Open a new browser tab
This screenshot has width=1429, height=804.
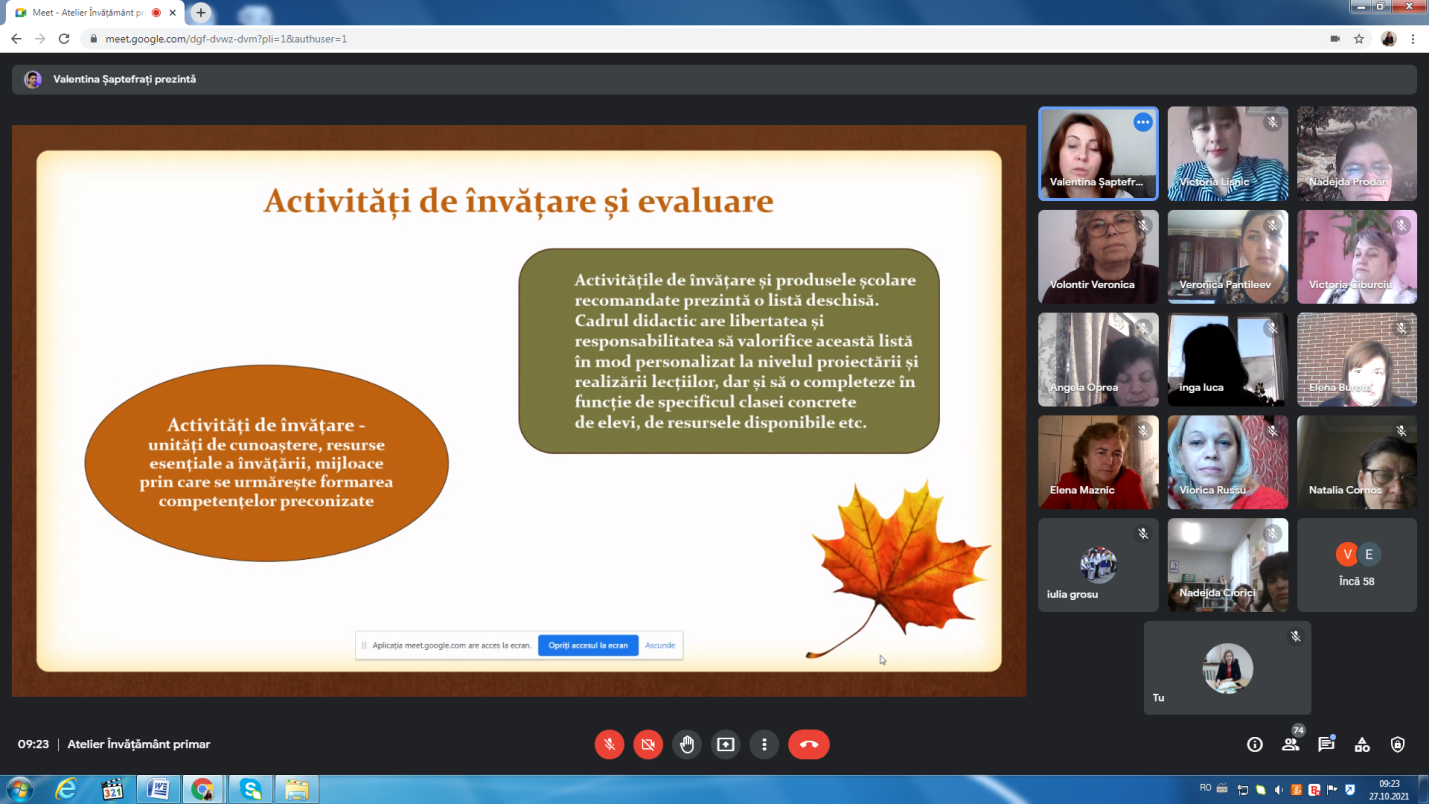(201, 12)
